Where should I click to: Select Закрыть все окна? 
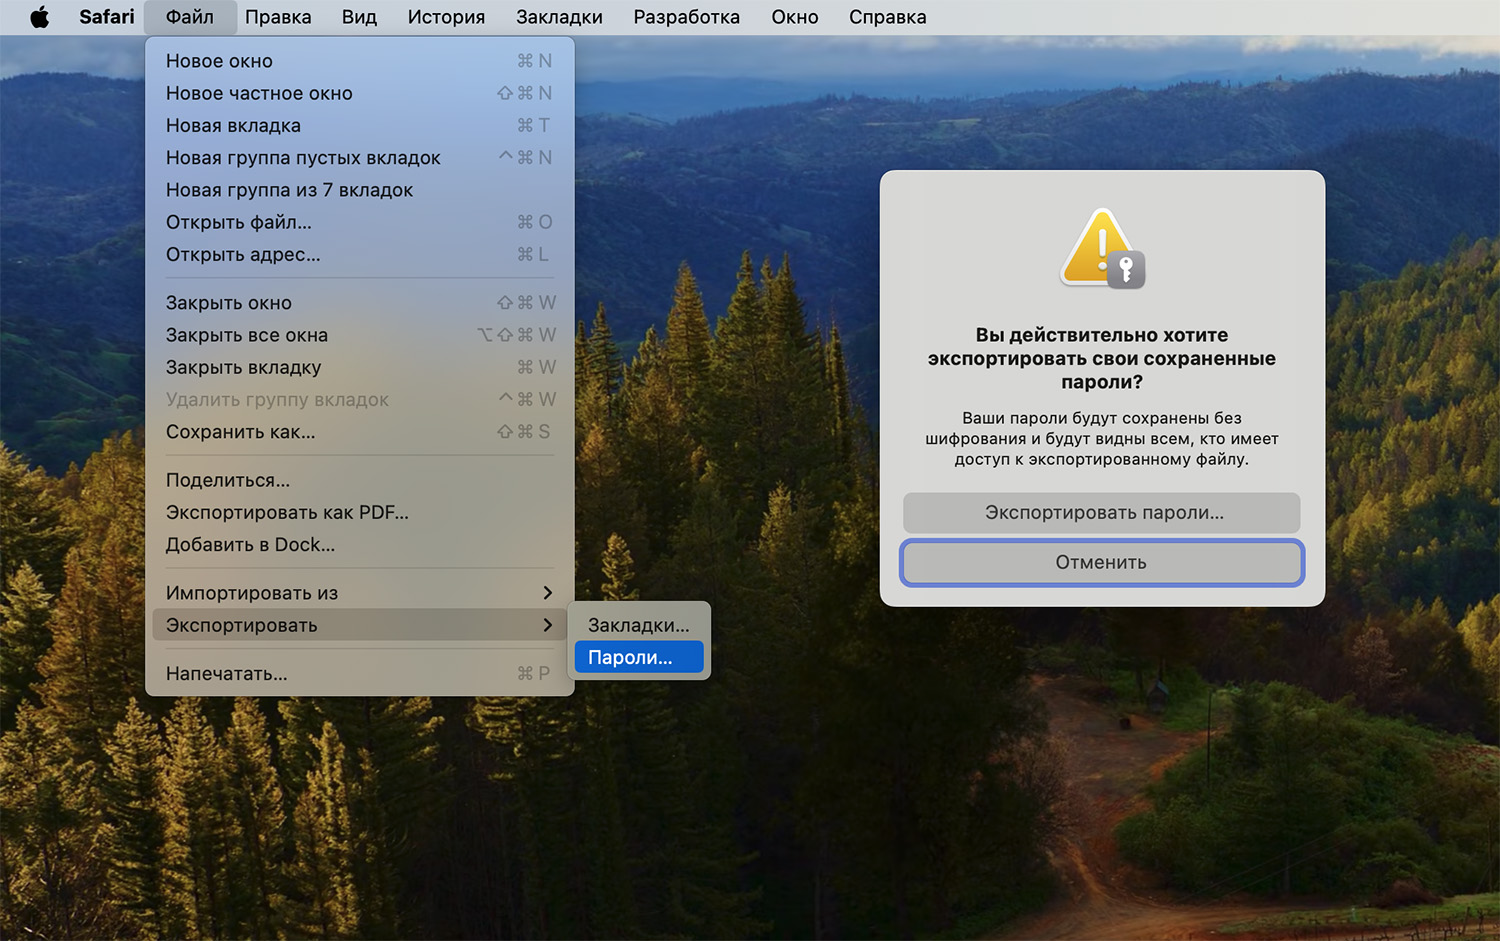pos(359,335)
